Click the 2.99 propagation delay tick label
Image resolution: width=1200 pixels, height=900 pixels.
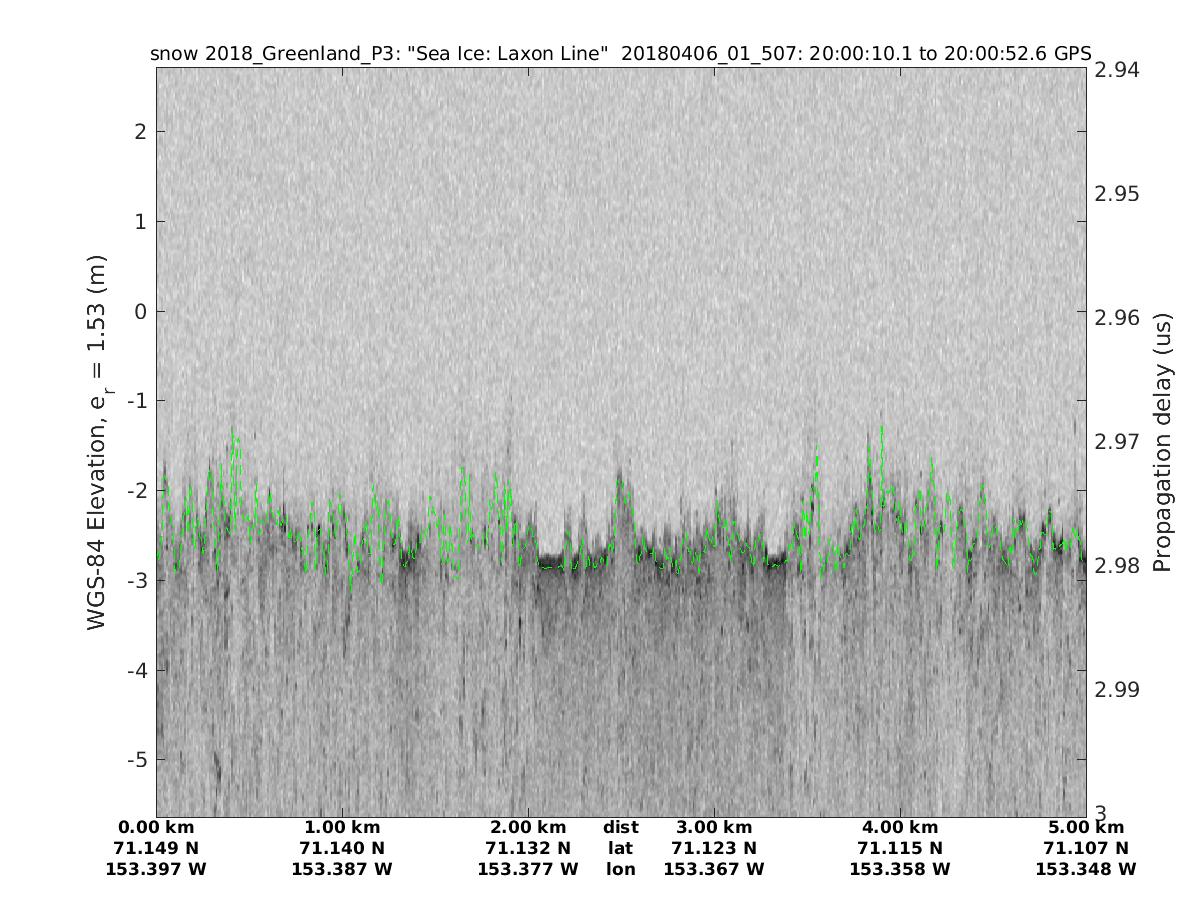1117,690
